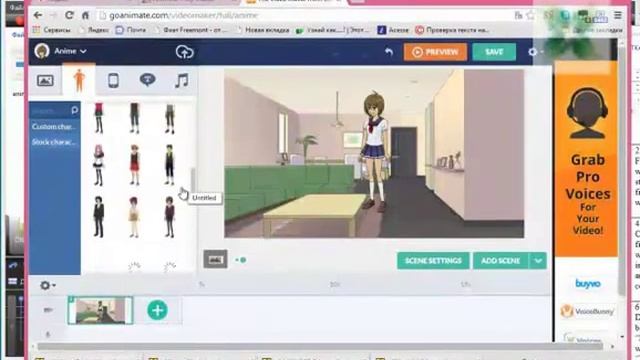This screenshot has width=640, height=360.
Task: Select Stock characters category
Action: click(x=54, y=142)
